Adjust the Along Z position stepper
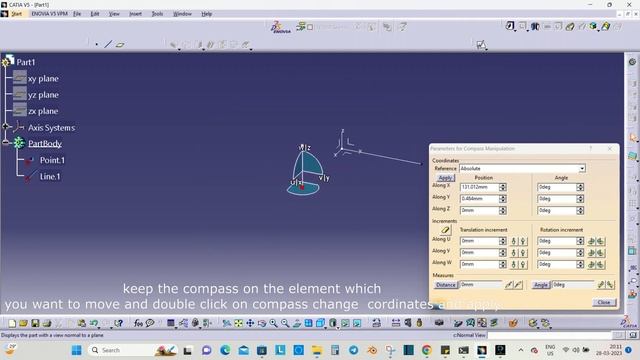640x360 pixels. tap(503, 210)
